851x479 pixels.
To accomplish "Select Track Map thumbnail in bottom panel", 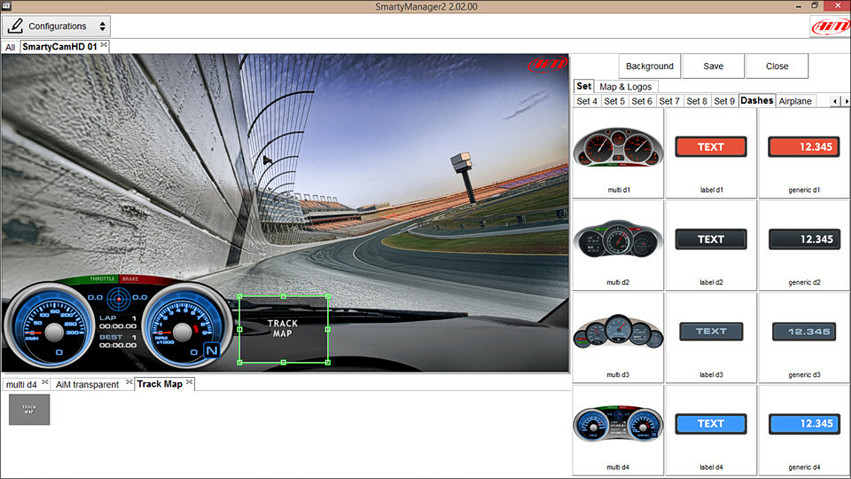I will [29, 410].
